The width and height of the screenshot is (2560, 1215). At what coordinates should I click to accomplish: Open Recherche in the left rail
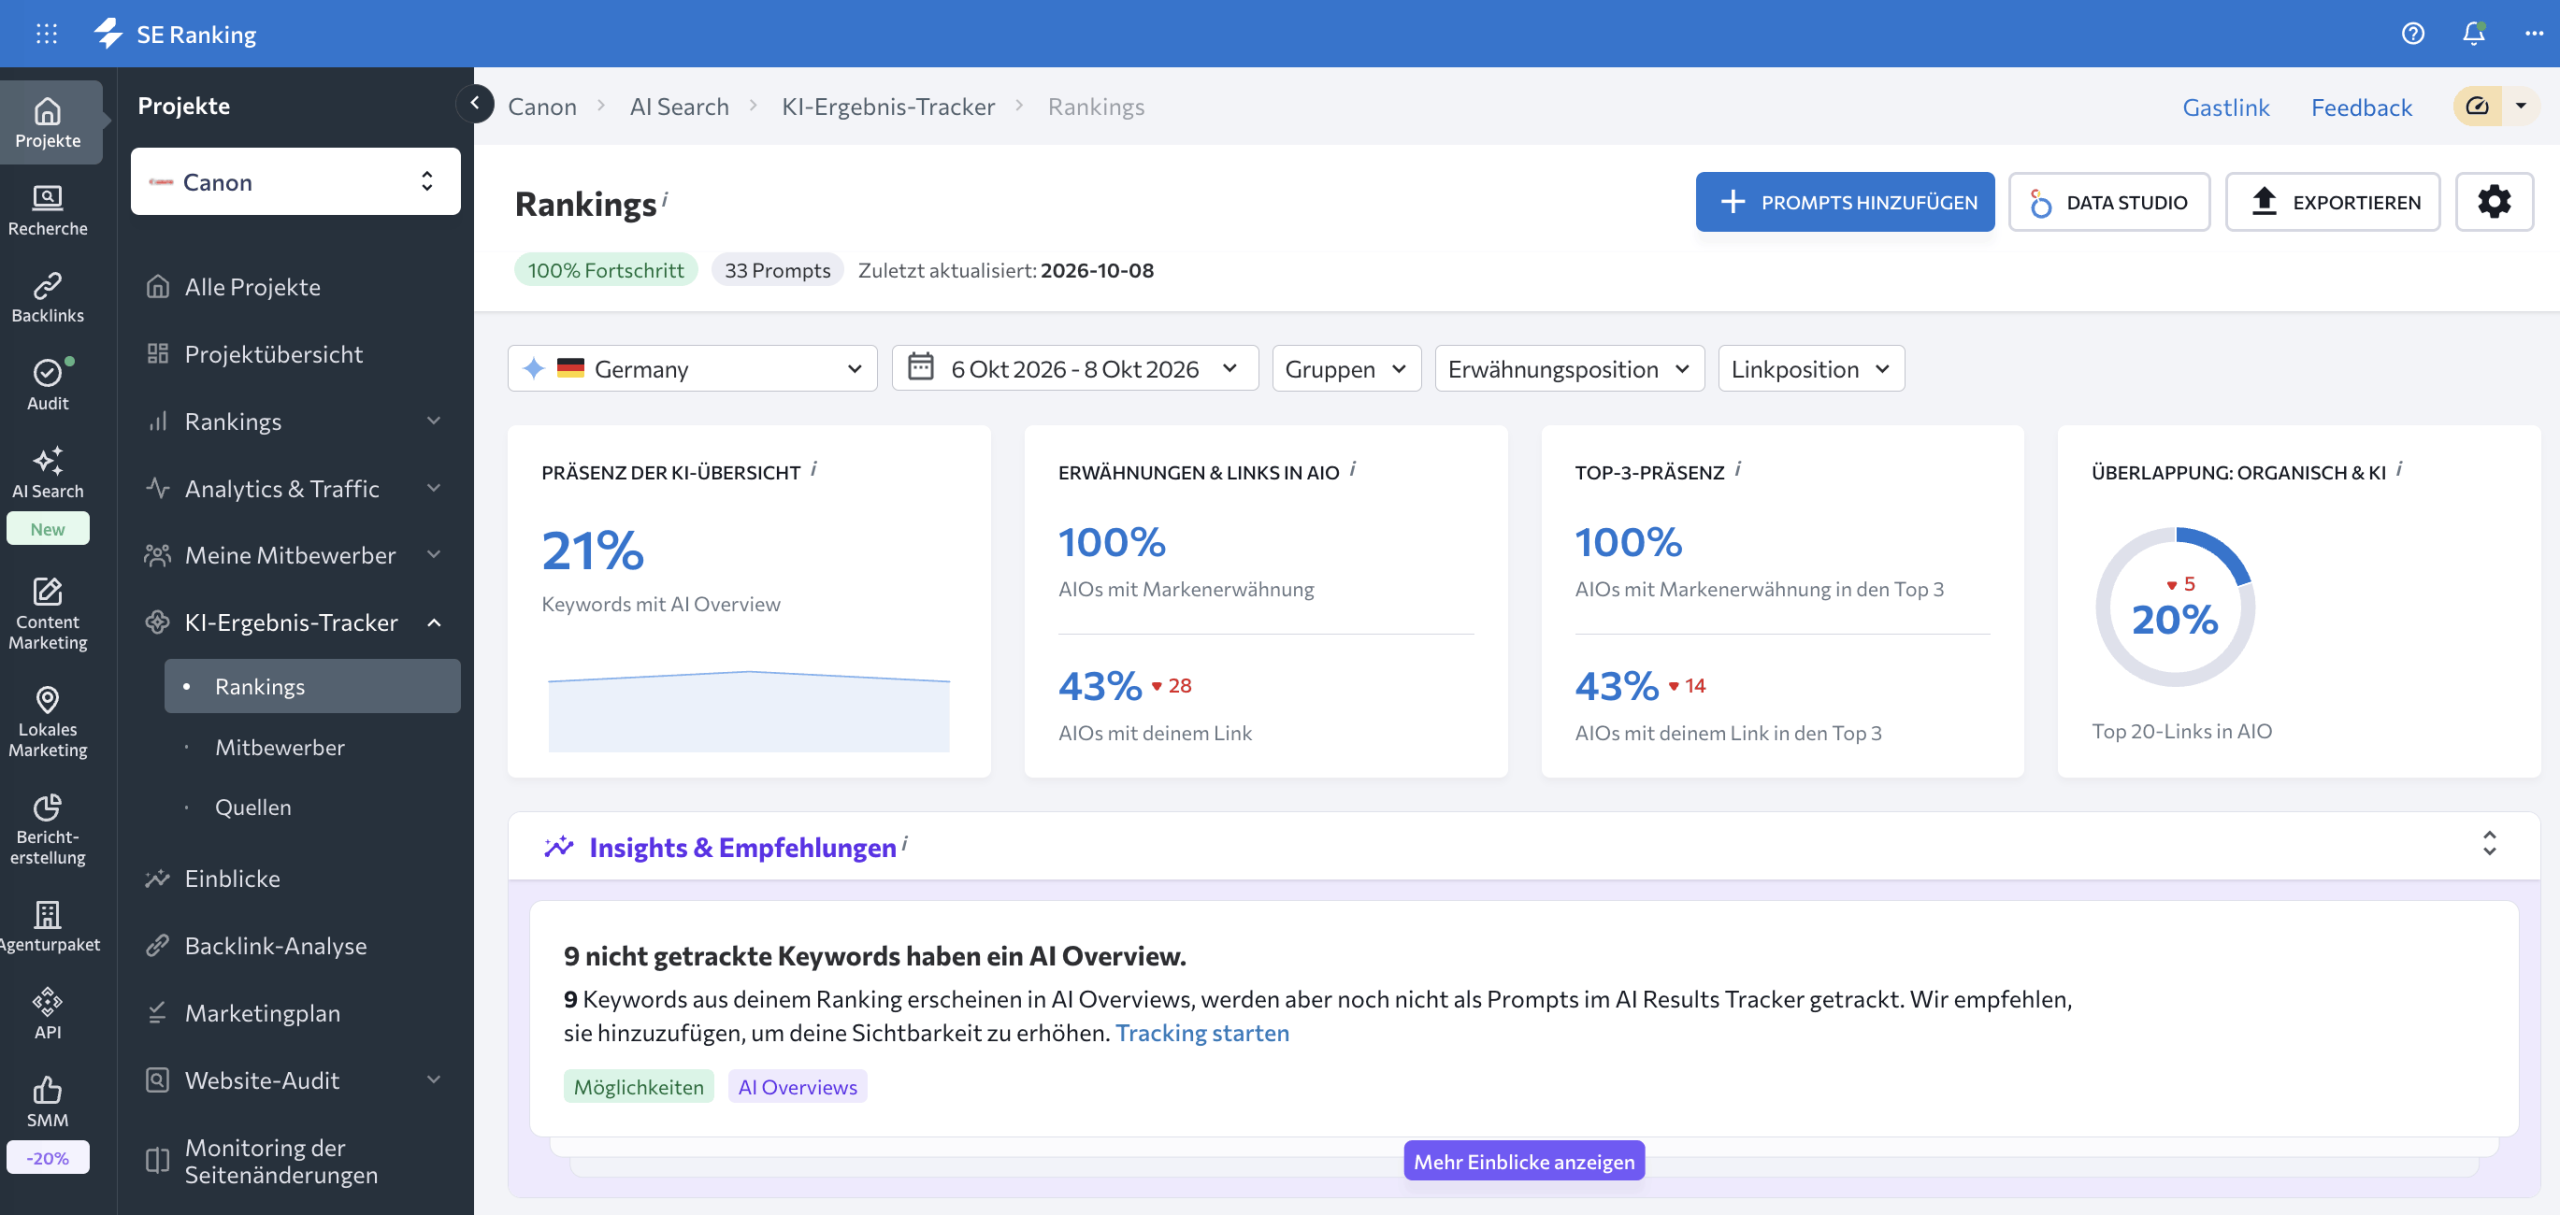point(48,211)
